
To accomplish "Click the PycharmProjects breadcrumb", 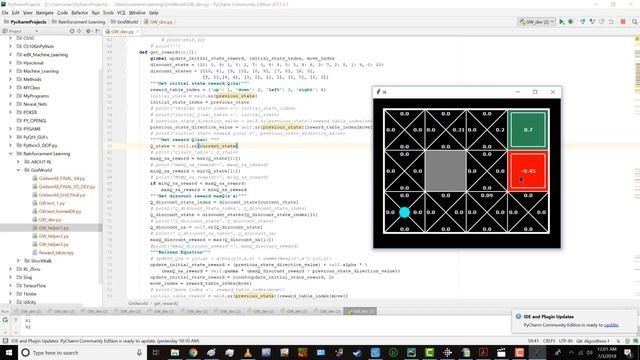I will pyautogui.click(x=25, y=22).
